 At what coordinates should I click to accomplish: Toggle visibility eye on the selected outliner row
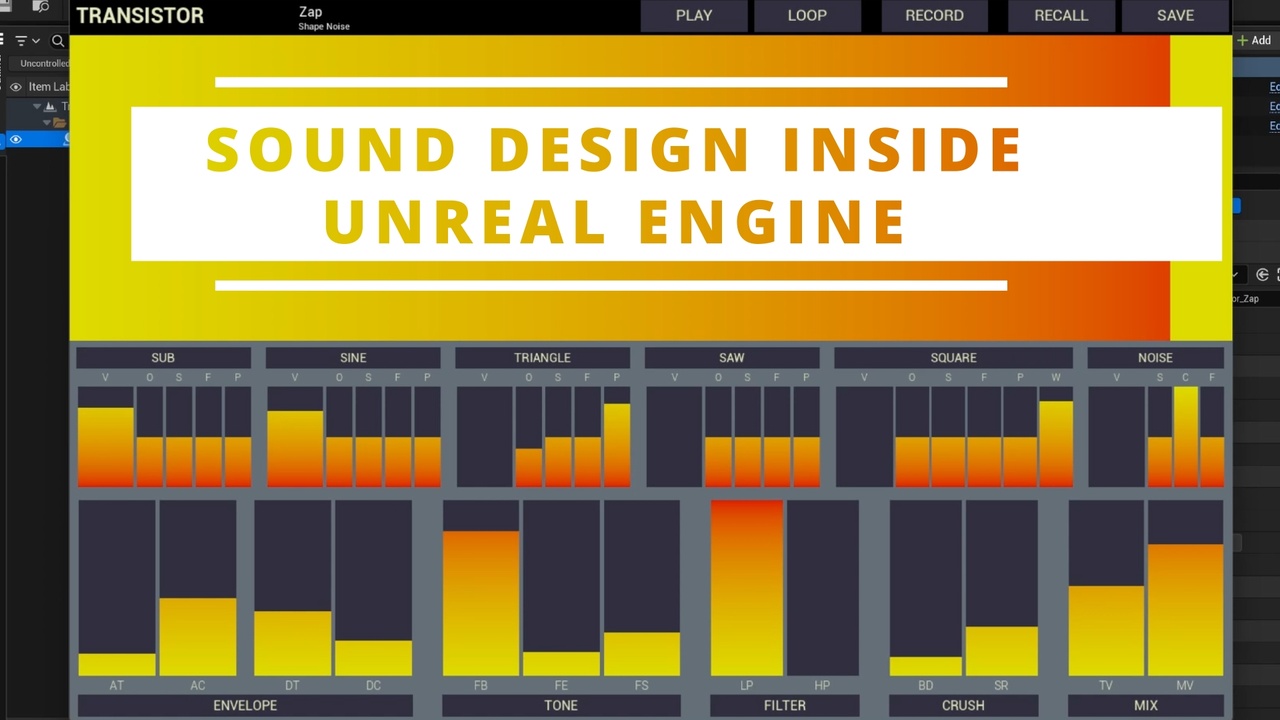15,139
